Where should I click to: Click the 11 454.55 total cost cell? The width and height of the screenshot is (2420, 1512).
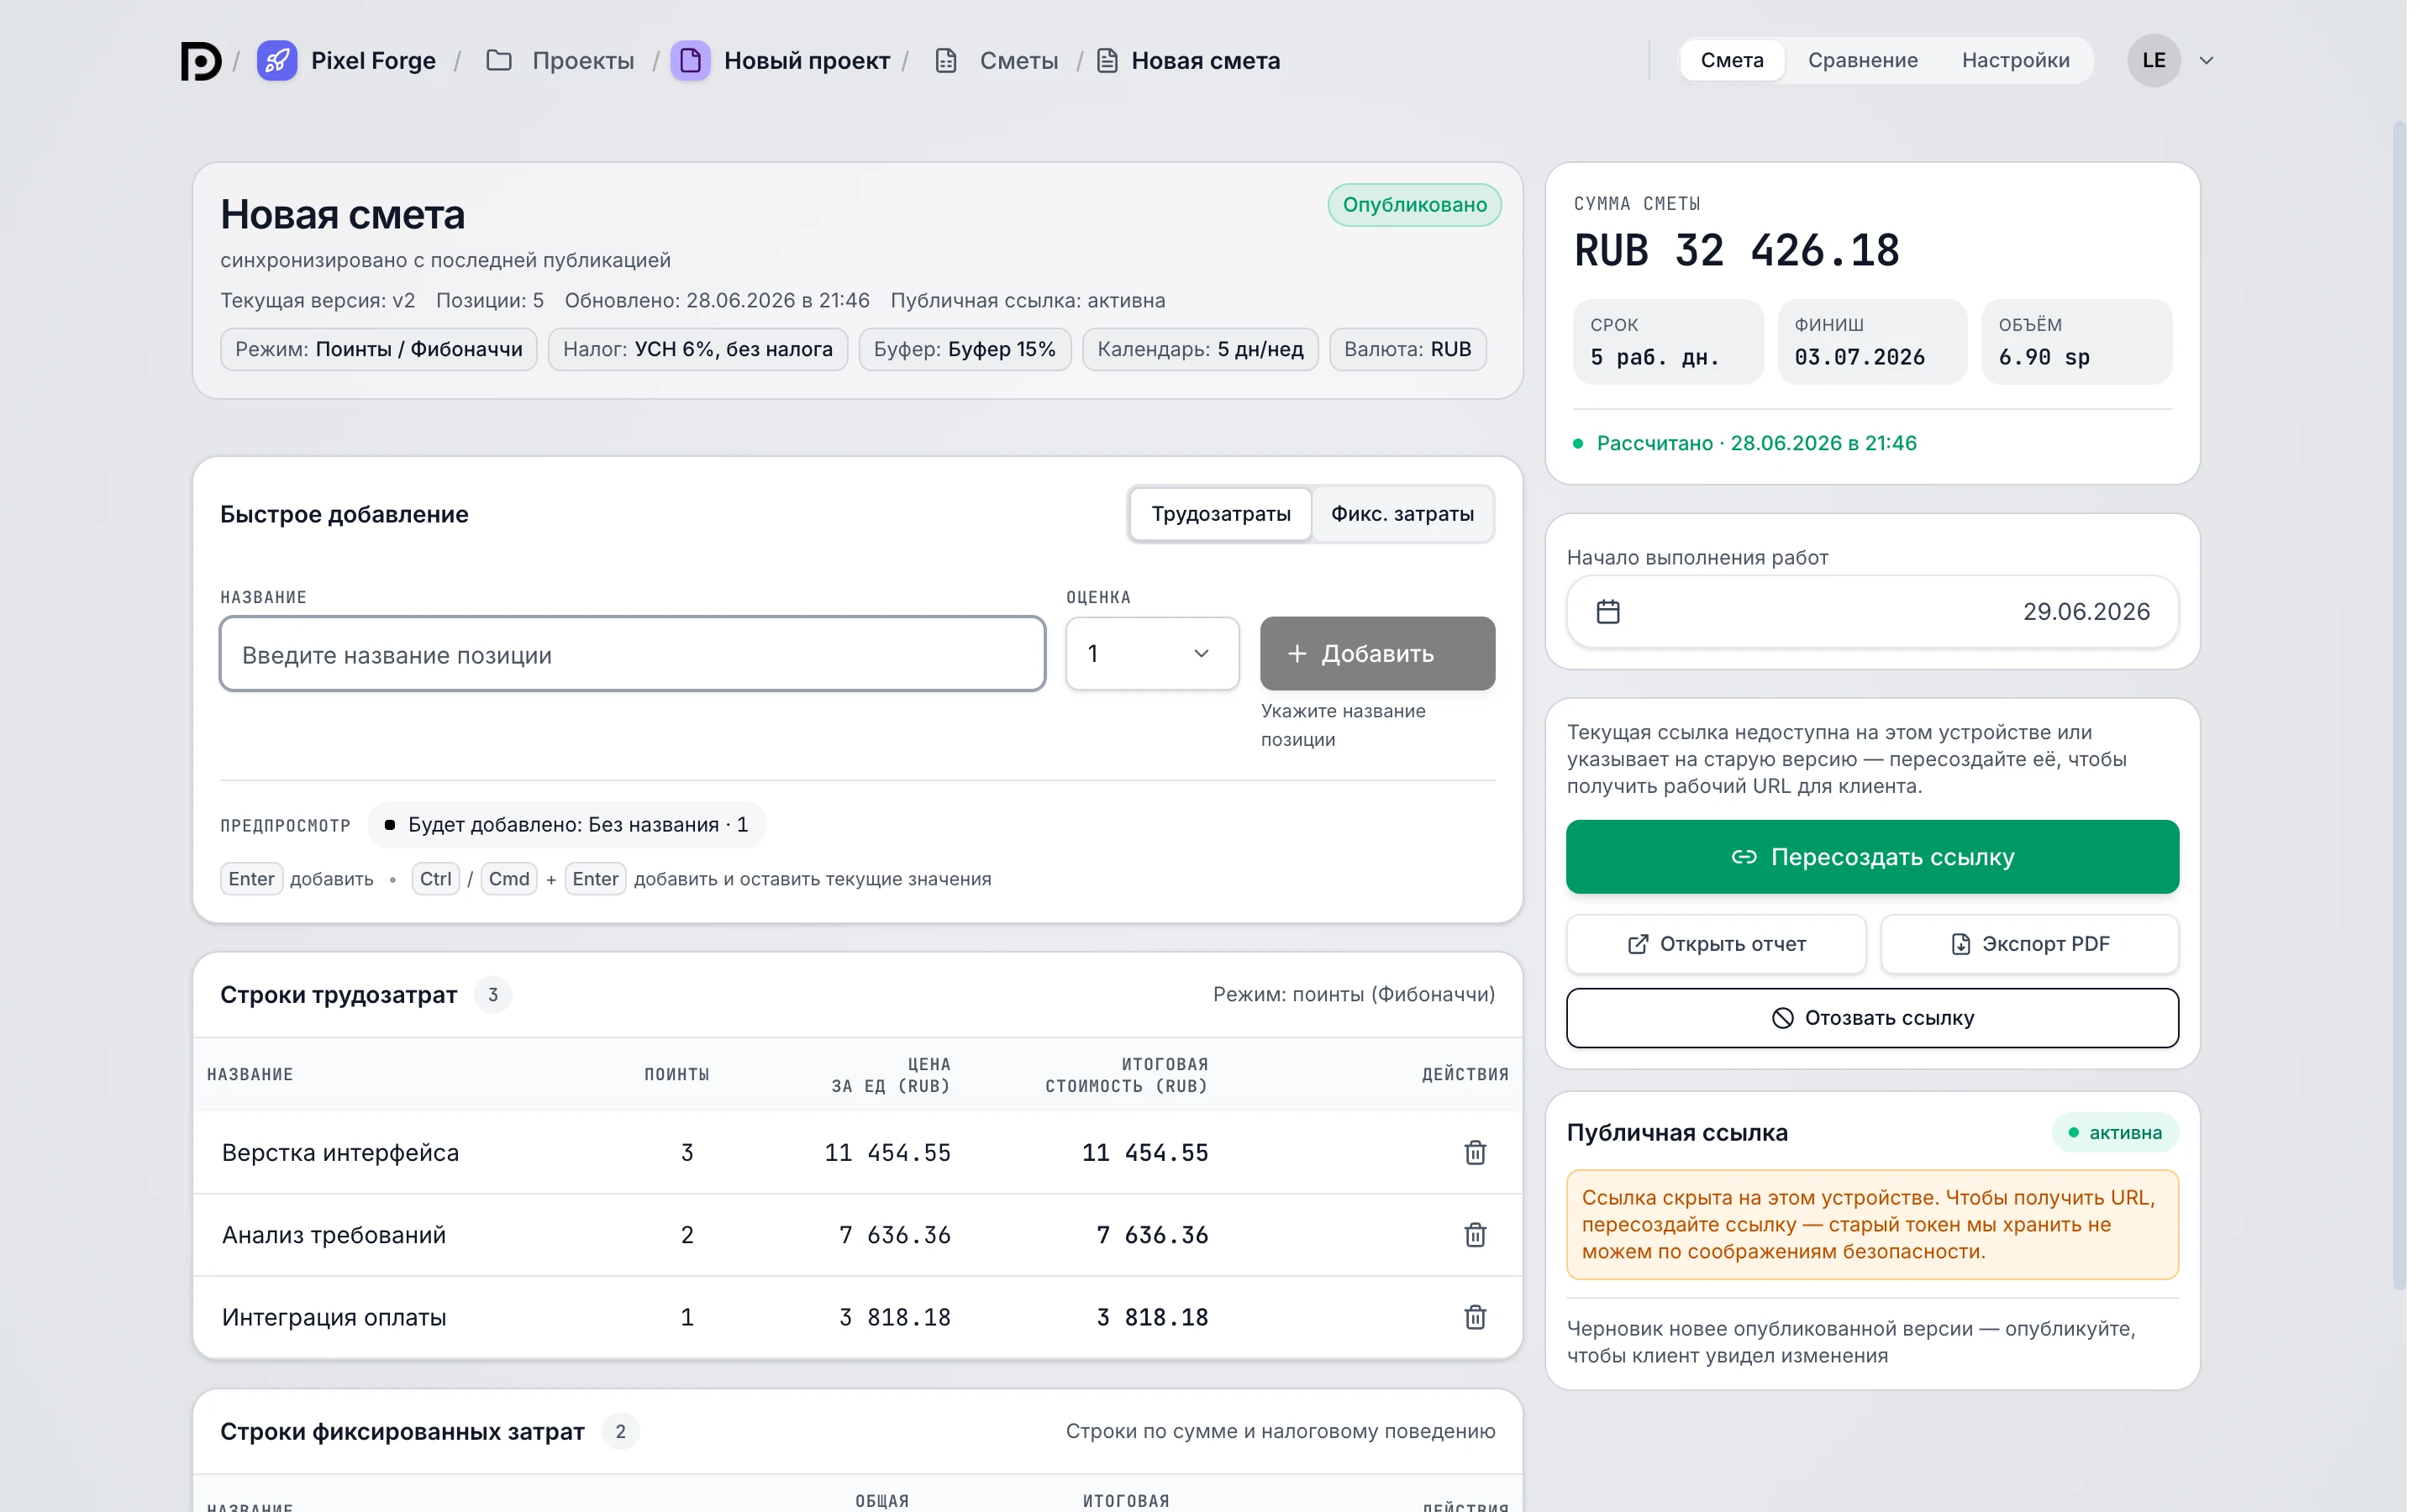[x=1145, y=1152]
